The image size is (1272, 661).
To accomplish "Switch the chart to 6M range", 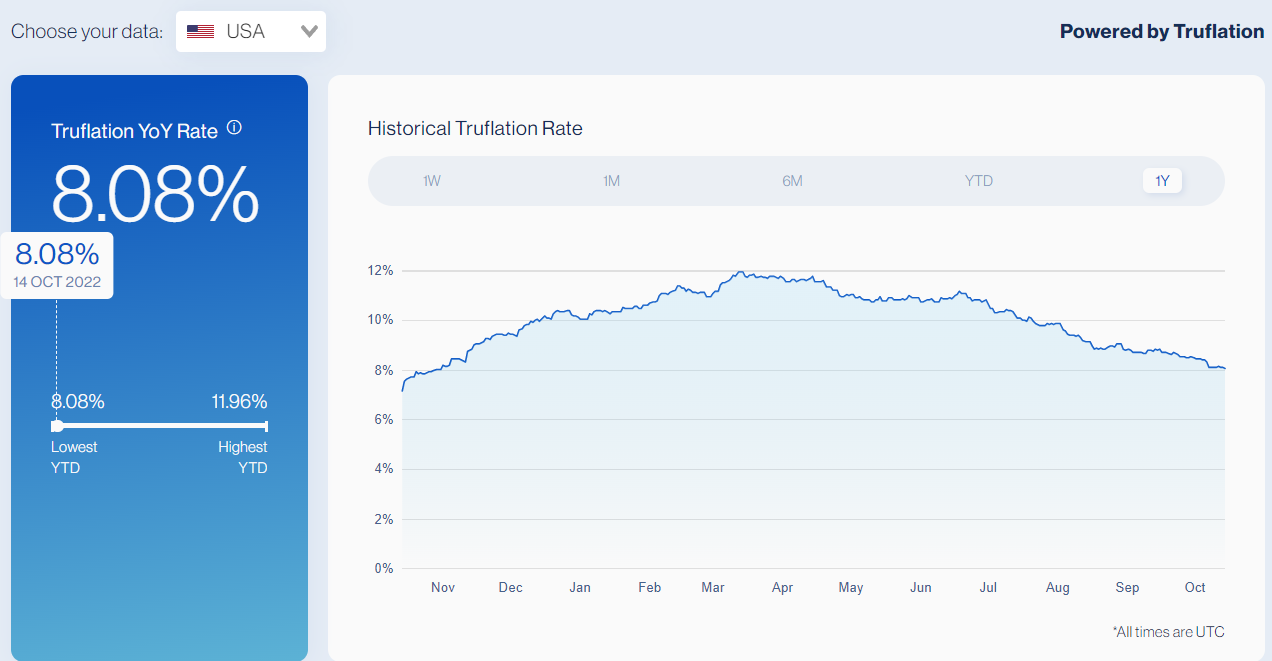I will click(792, 181).
